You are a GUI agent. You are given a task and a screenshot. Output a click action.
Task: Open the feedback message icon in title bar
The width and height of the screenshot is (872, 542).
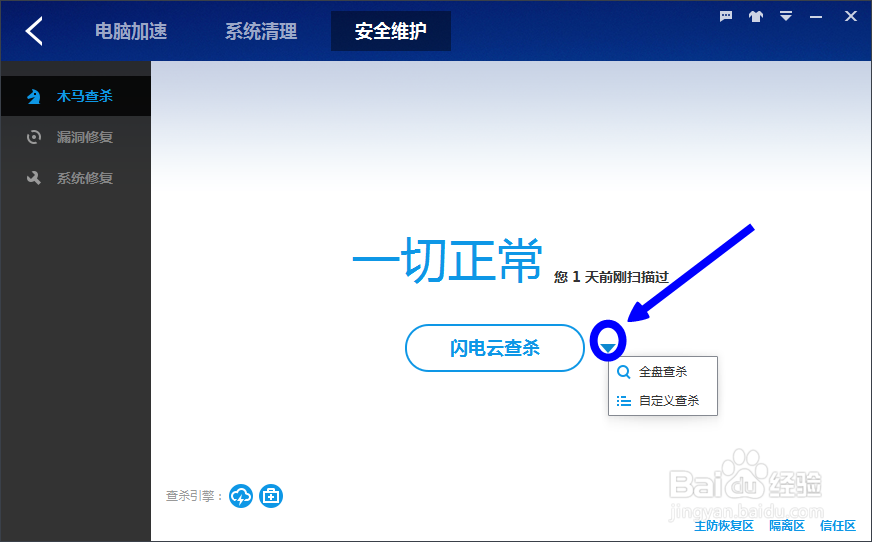(x=726, y=16)
